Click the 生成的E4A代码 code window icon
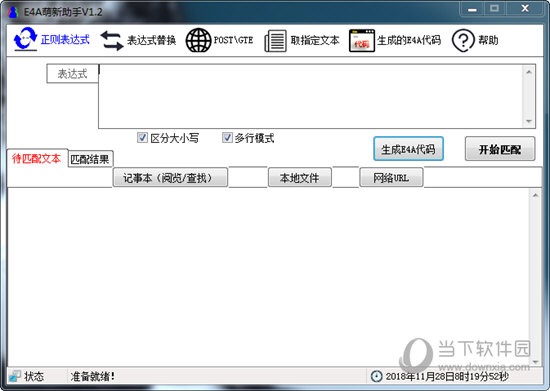Screen dimensions: 550x391 coord(362,41)
